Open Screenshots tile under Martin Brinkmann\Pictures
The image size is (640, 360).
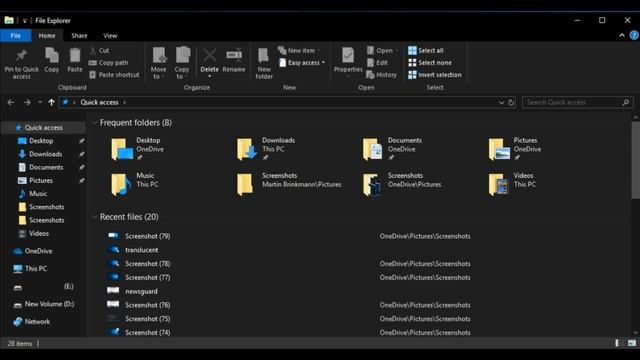pyautogui.click(x=289, y=184)
